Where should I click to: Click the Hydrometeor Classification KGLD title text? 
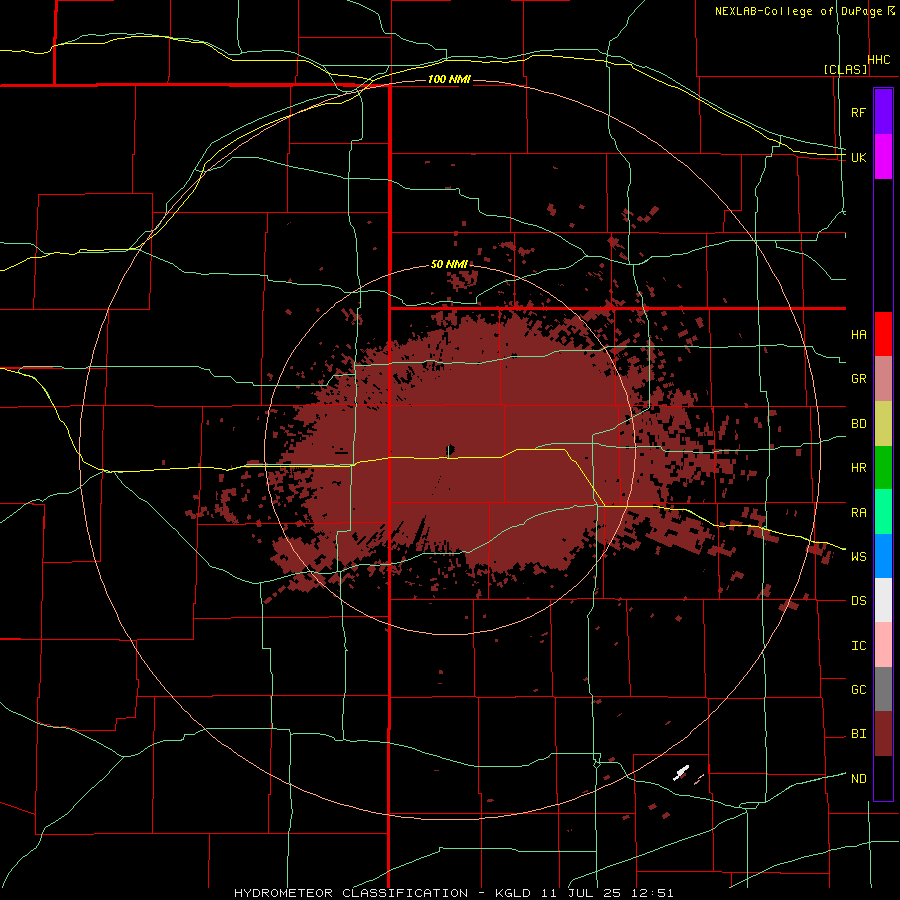pyautogui.click(x=453, y=893)
